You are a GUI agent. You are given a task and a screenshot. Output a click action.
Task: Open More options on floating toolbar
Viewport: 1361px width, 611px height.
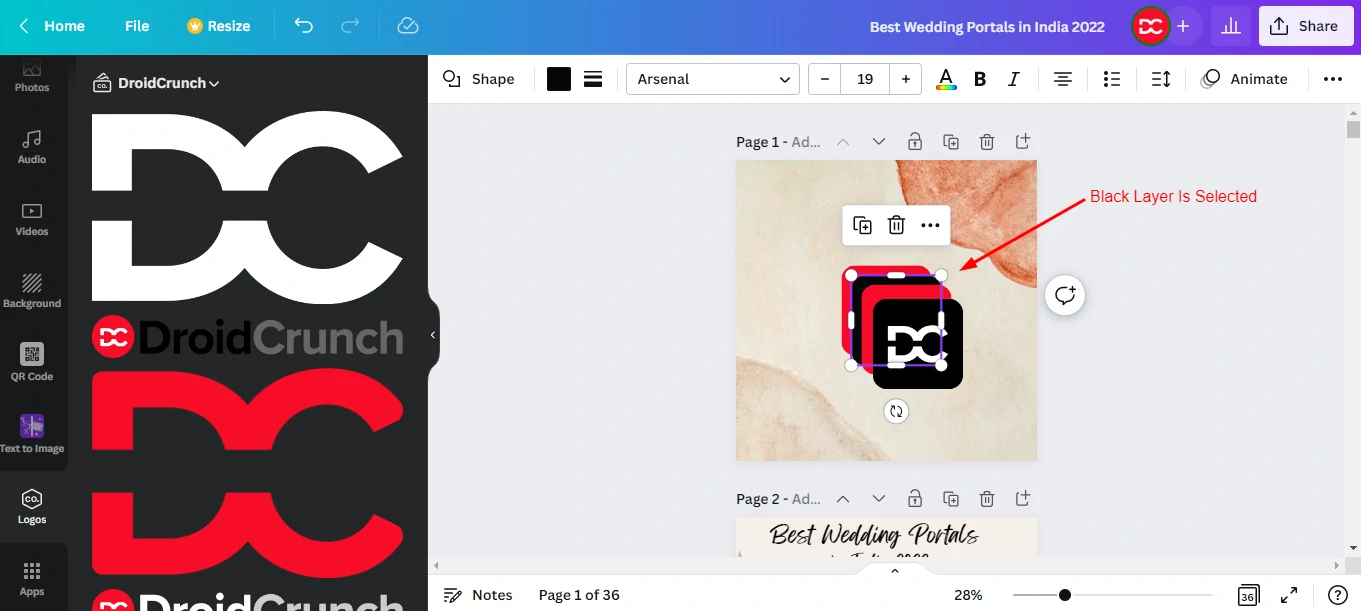coord(930,225)
